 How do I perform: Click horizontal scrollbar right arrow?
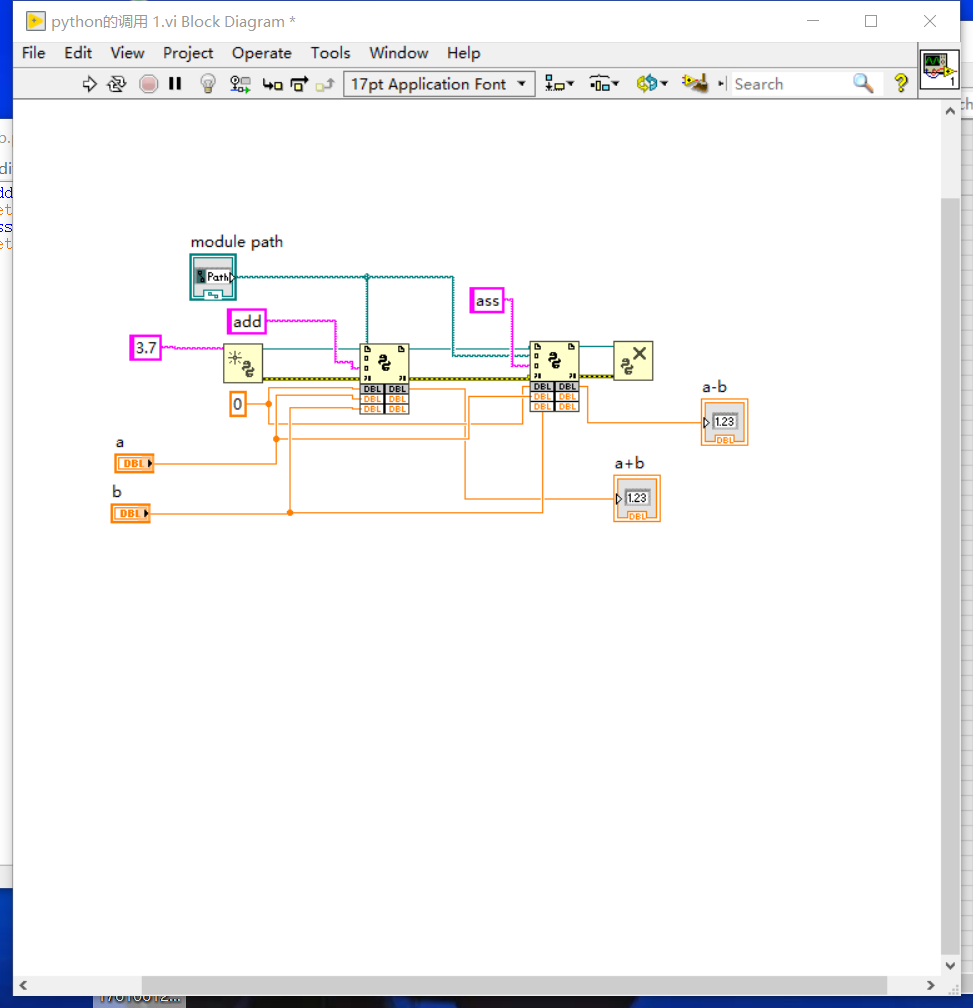930,985
